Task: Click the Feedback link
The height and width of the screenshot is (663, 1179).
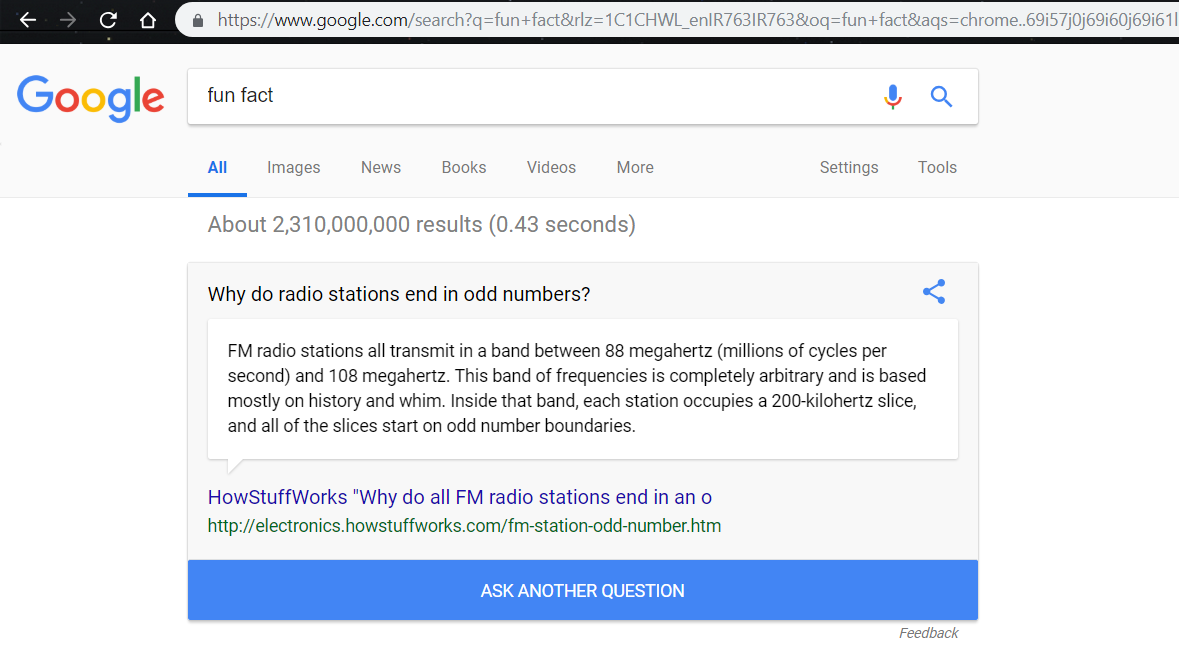Action: coord(929,633)
